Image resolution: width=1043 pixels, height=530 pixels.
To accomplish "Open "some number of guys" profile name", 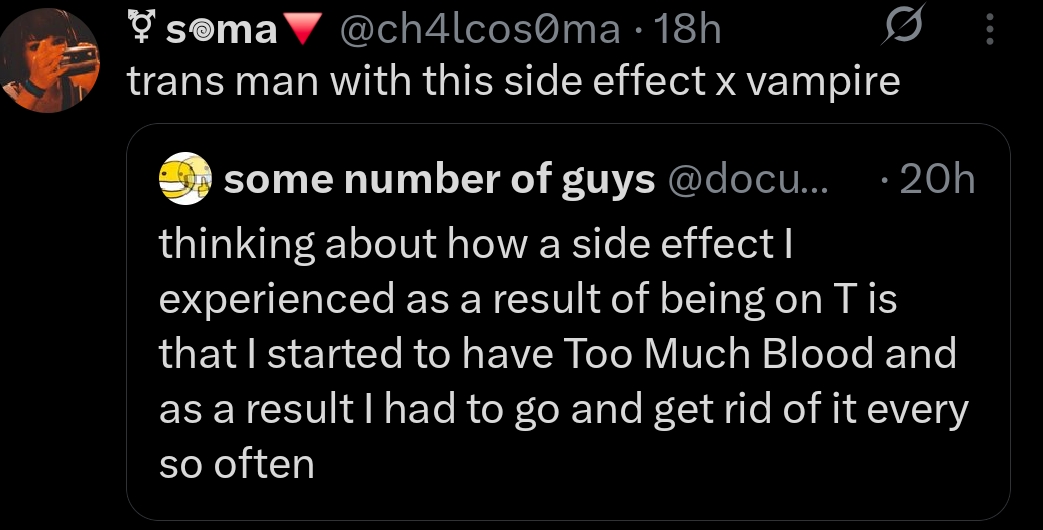I will pyautogui.click(x=439, y=180).
